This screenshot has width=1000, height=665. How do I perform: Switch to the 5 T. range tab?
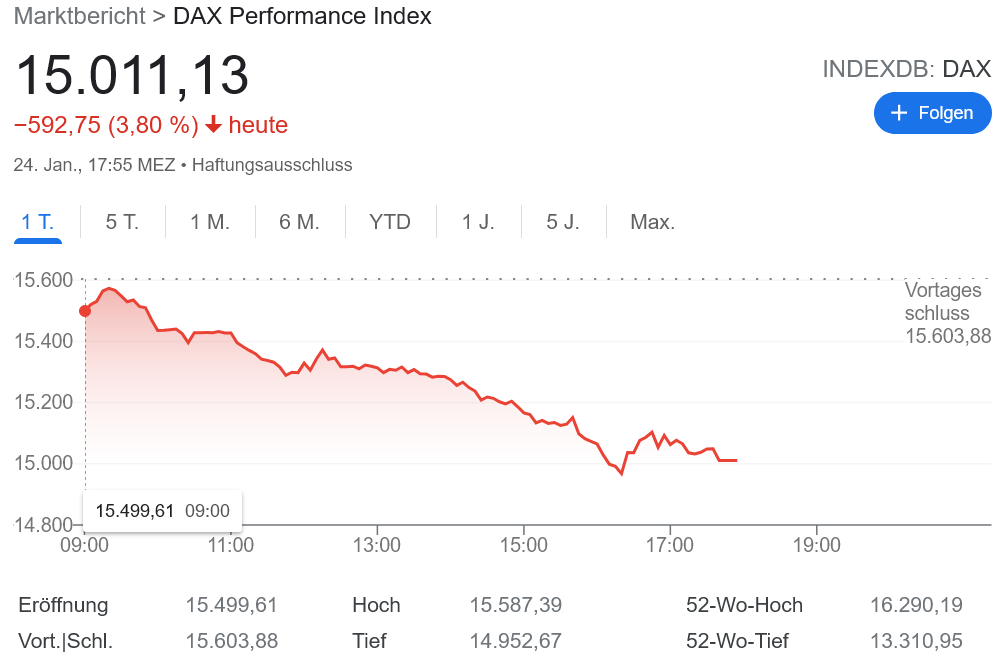[x=122, y=222]
